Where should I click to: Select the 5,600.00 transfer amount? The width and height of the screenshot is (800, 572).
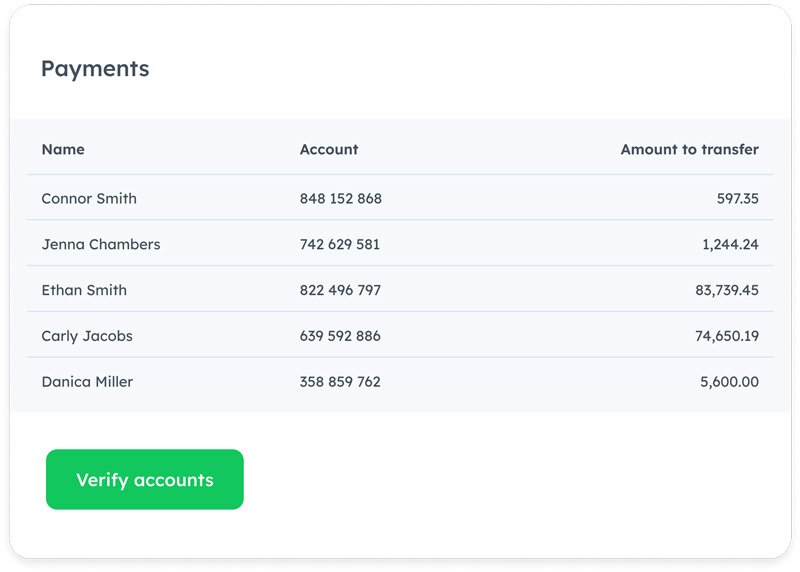[x=731, y=382]
